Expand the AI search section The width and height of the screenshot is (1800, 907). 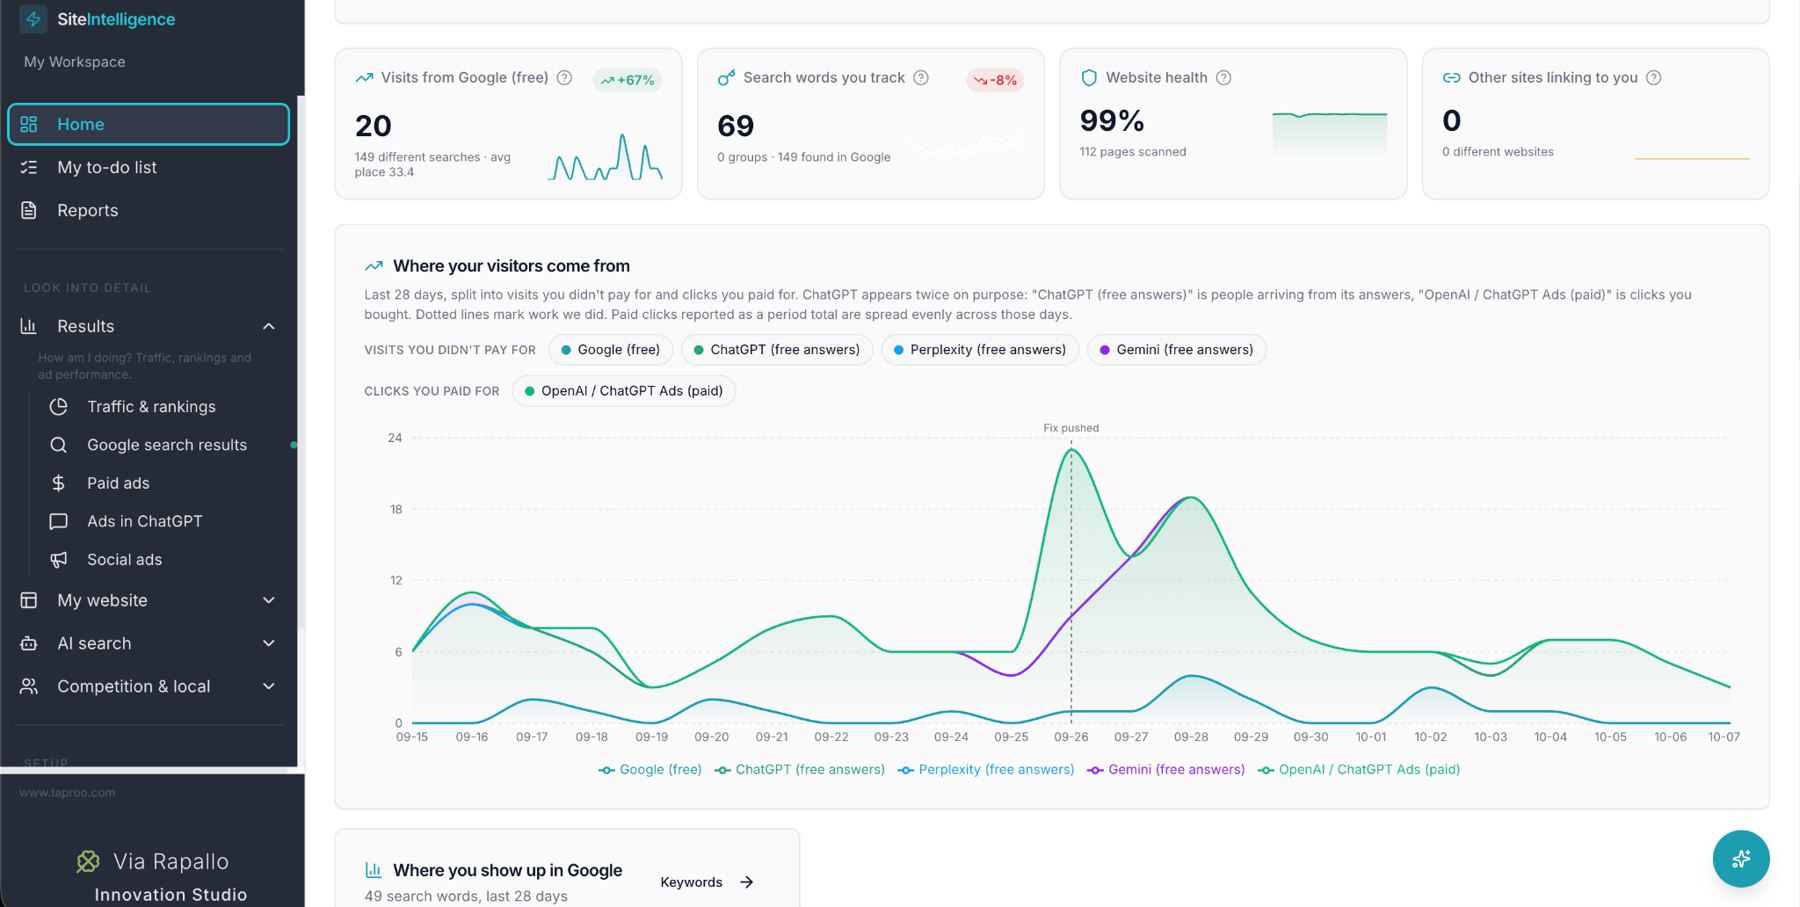[148, 643]
